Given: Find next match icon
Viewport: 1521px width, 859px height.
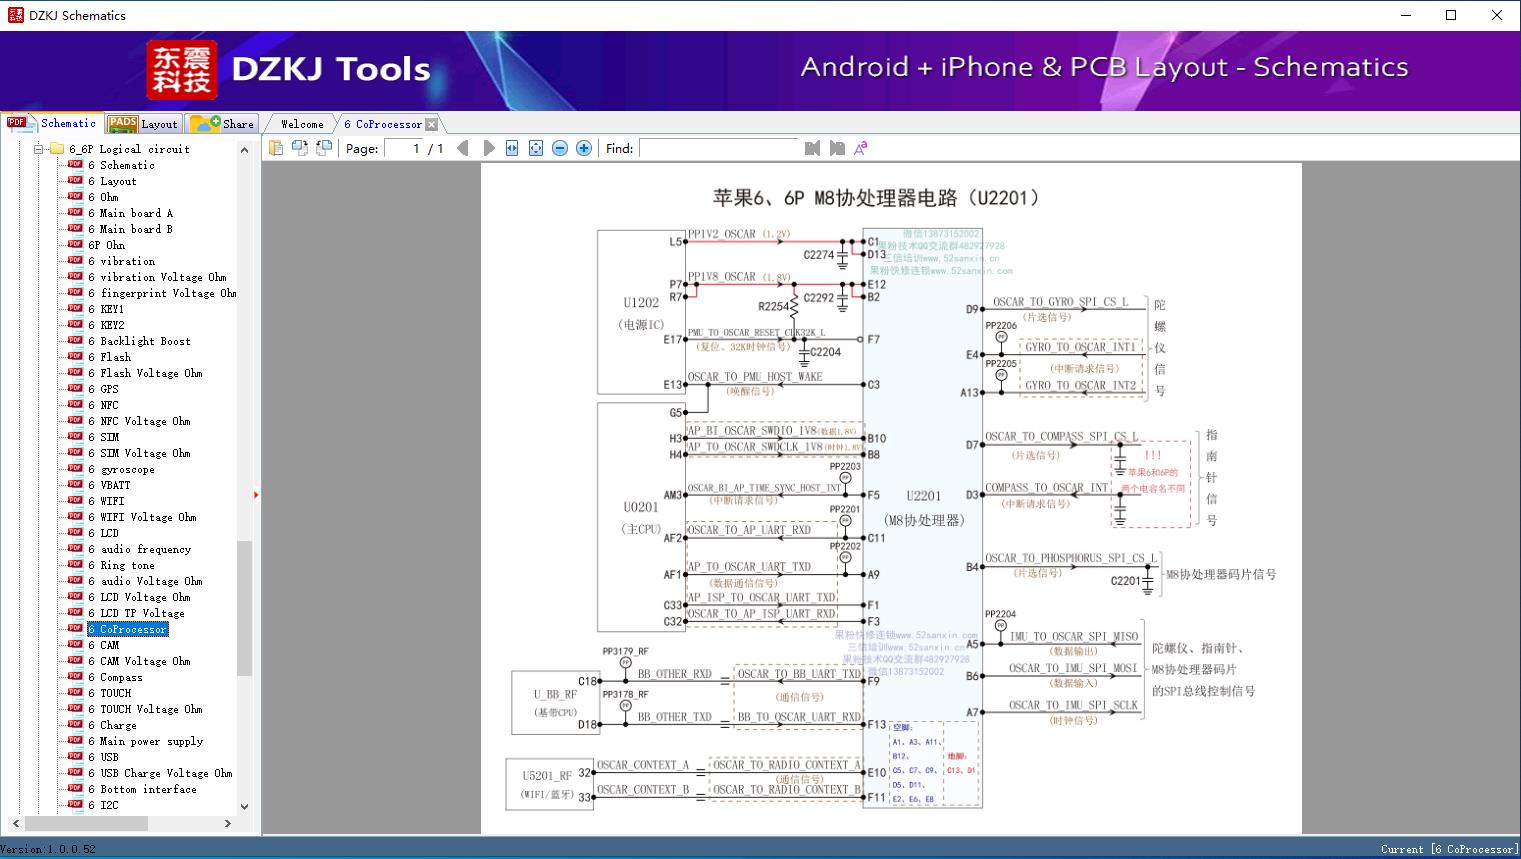Looking at the screenshot, I should (x=837, y=148).
